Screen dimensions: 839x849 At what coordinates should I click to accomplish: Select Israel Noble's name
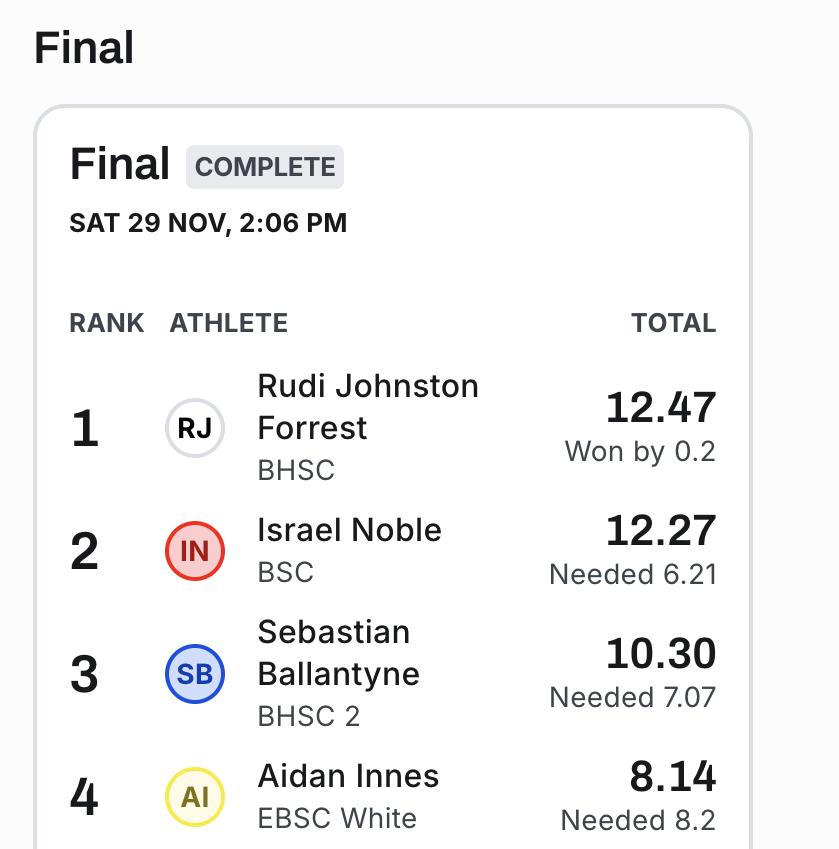click(349, 530)
